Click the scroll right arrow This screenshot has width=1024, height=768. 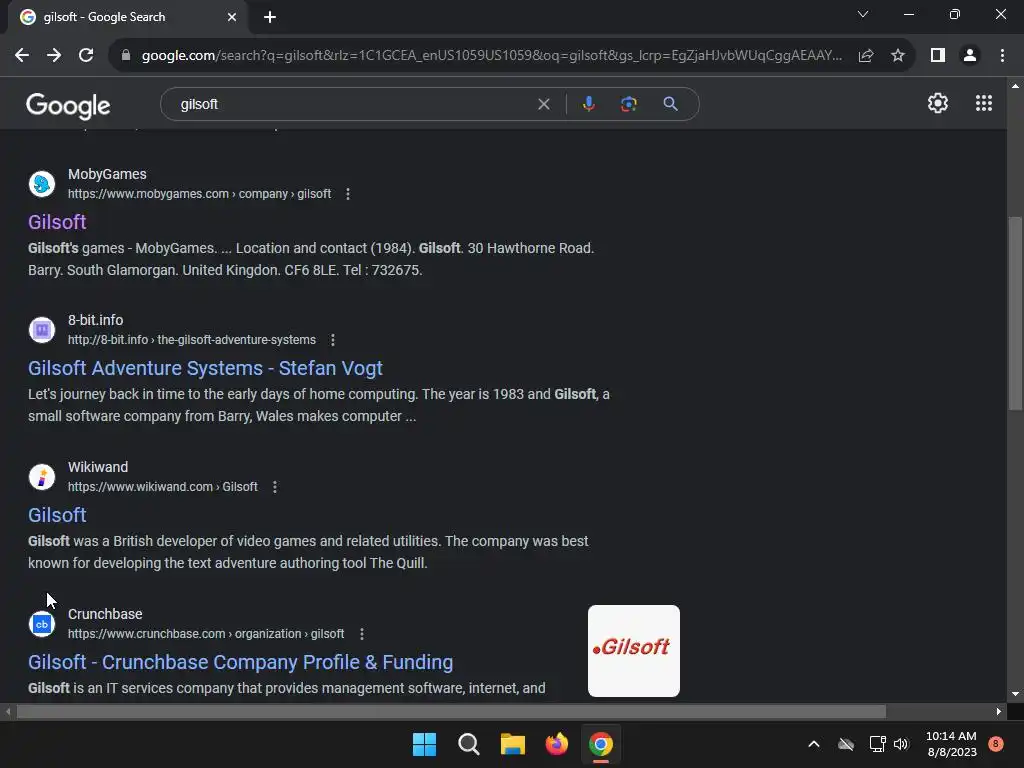tap(999, 711)
